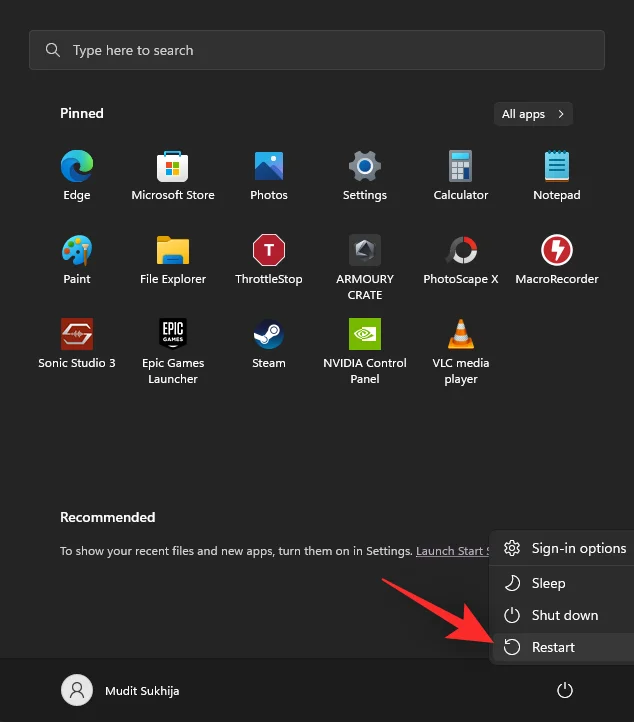The height and width of the screenshot is (722, 634).
Task: Click the 'Type here to search' box
Action: (317, 50)
